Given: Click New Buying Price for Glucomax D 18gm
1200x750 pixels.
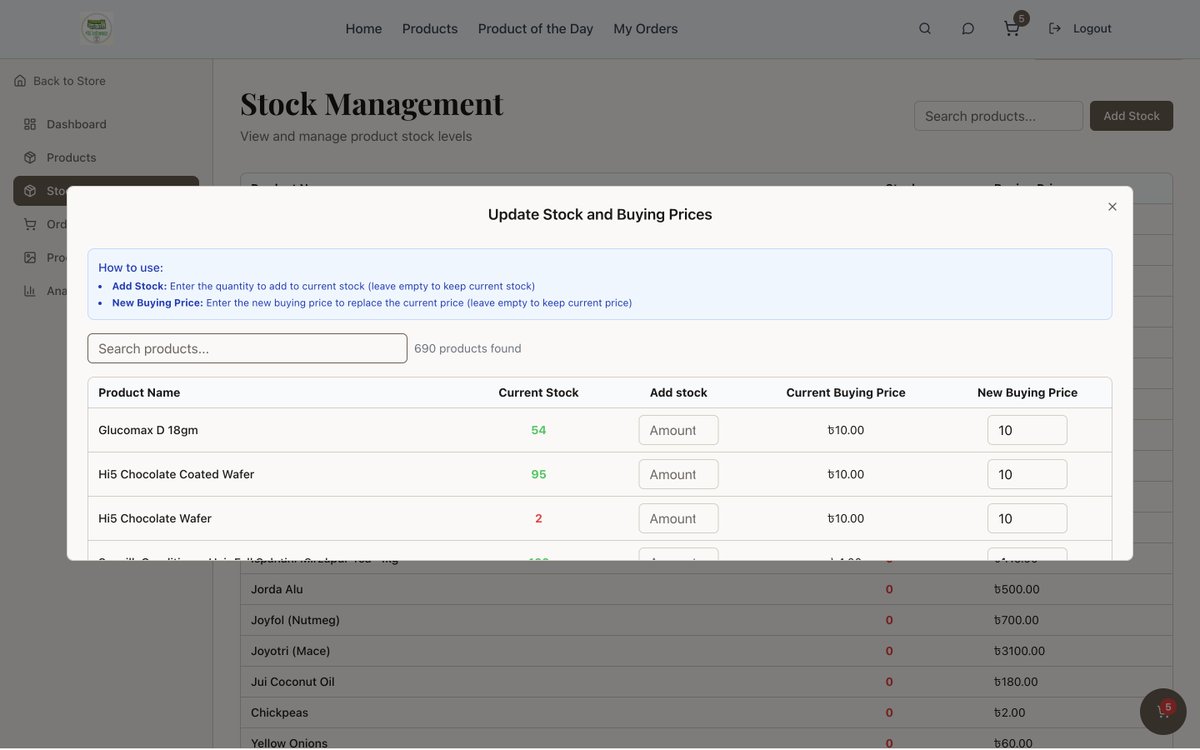Looking at the screenshot, I should coord(1027,430).
